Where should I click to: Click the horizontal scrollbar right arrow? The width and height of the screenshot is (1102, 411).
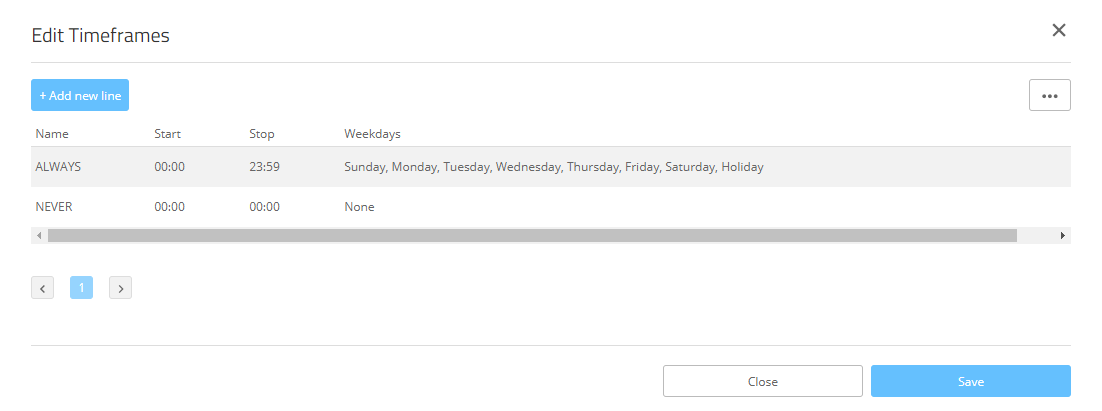1063,236
